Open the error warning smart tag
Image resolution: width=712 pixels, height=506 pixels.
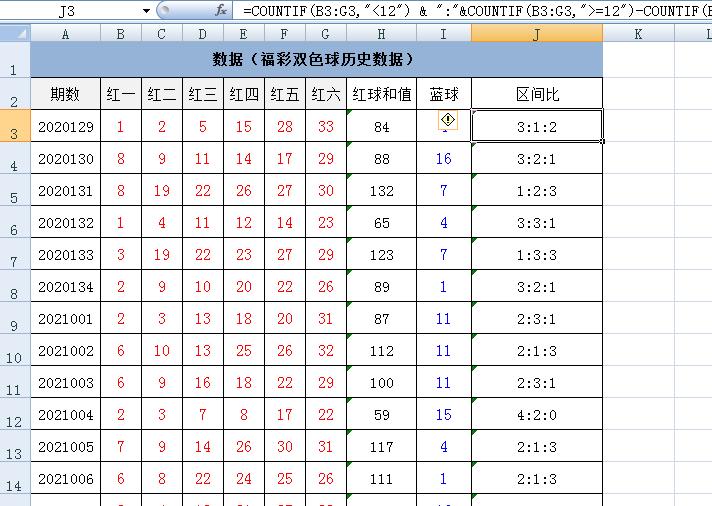coord(448,120)
